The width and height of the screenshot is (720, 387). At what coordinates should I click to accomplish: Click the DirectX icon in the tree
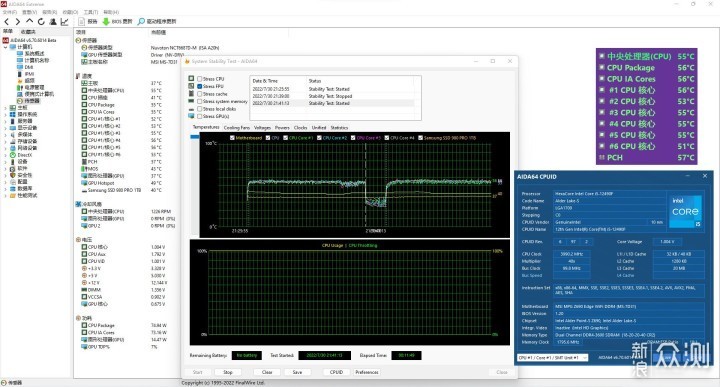[x=13, y=155]
